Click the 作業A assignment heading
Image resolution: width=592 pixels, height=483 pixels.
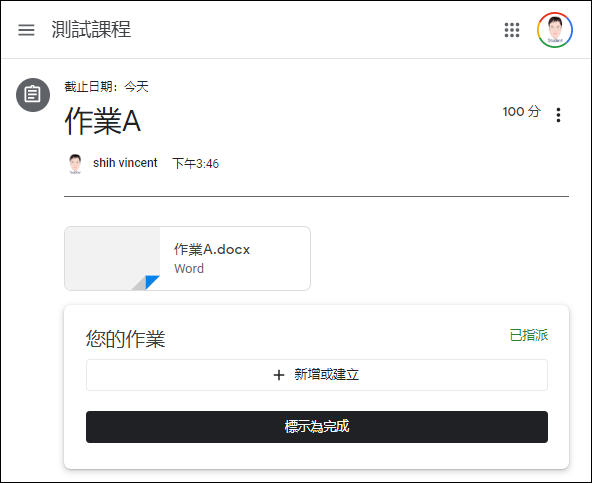(103, 121)
